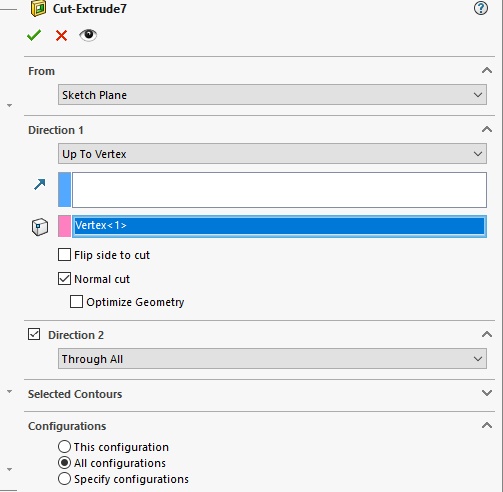Uncheck the Normal cut checkbox

tap(64, 279)
